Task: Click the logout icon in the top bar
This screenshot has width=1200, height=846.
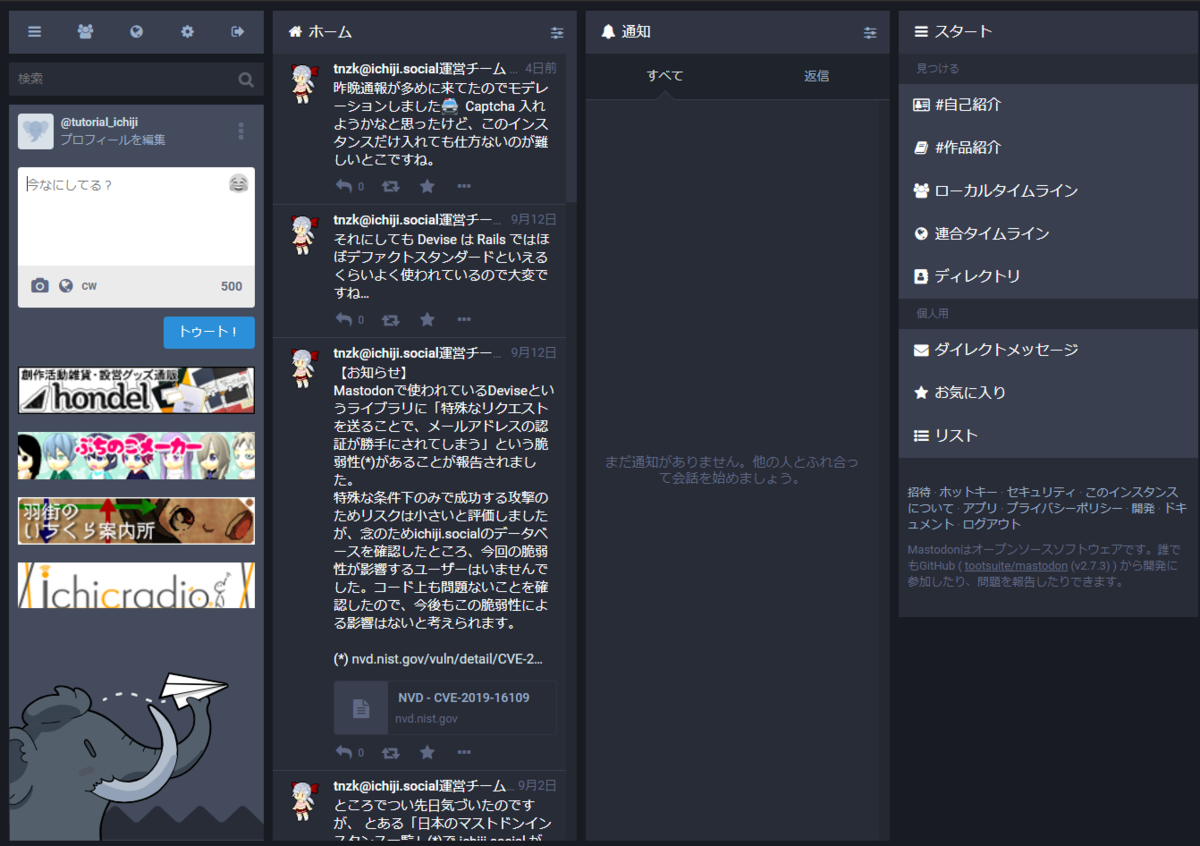Action: click(237, 32)
